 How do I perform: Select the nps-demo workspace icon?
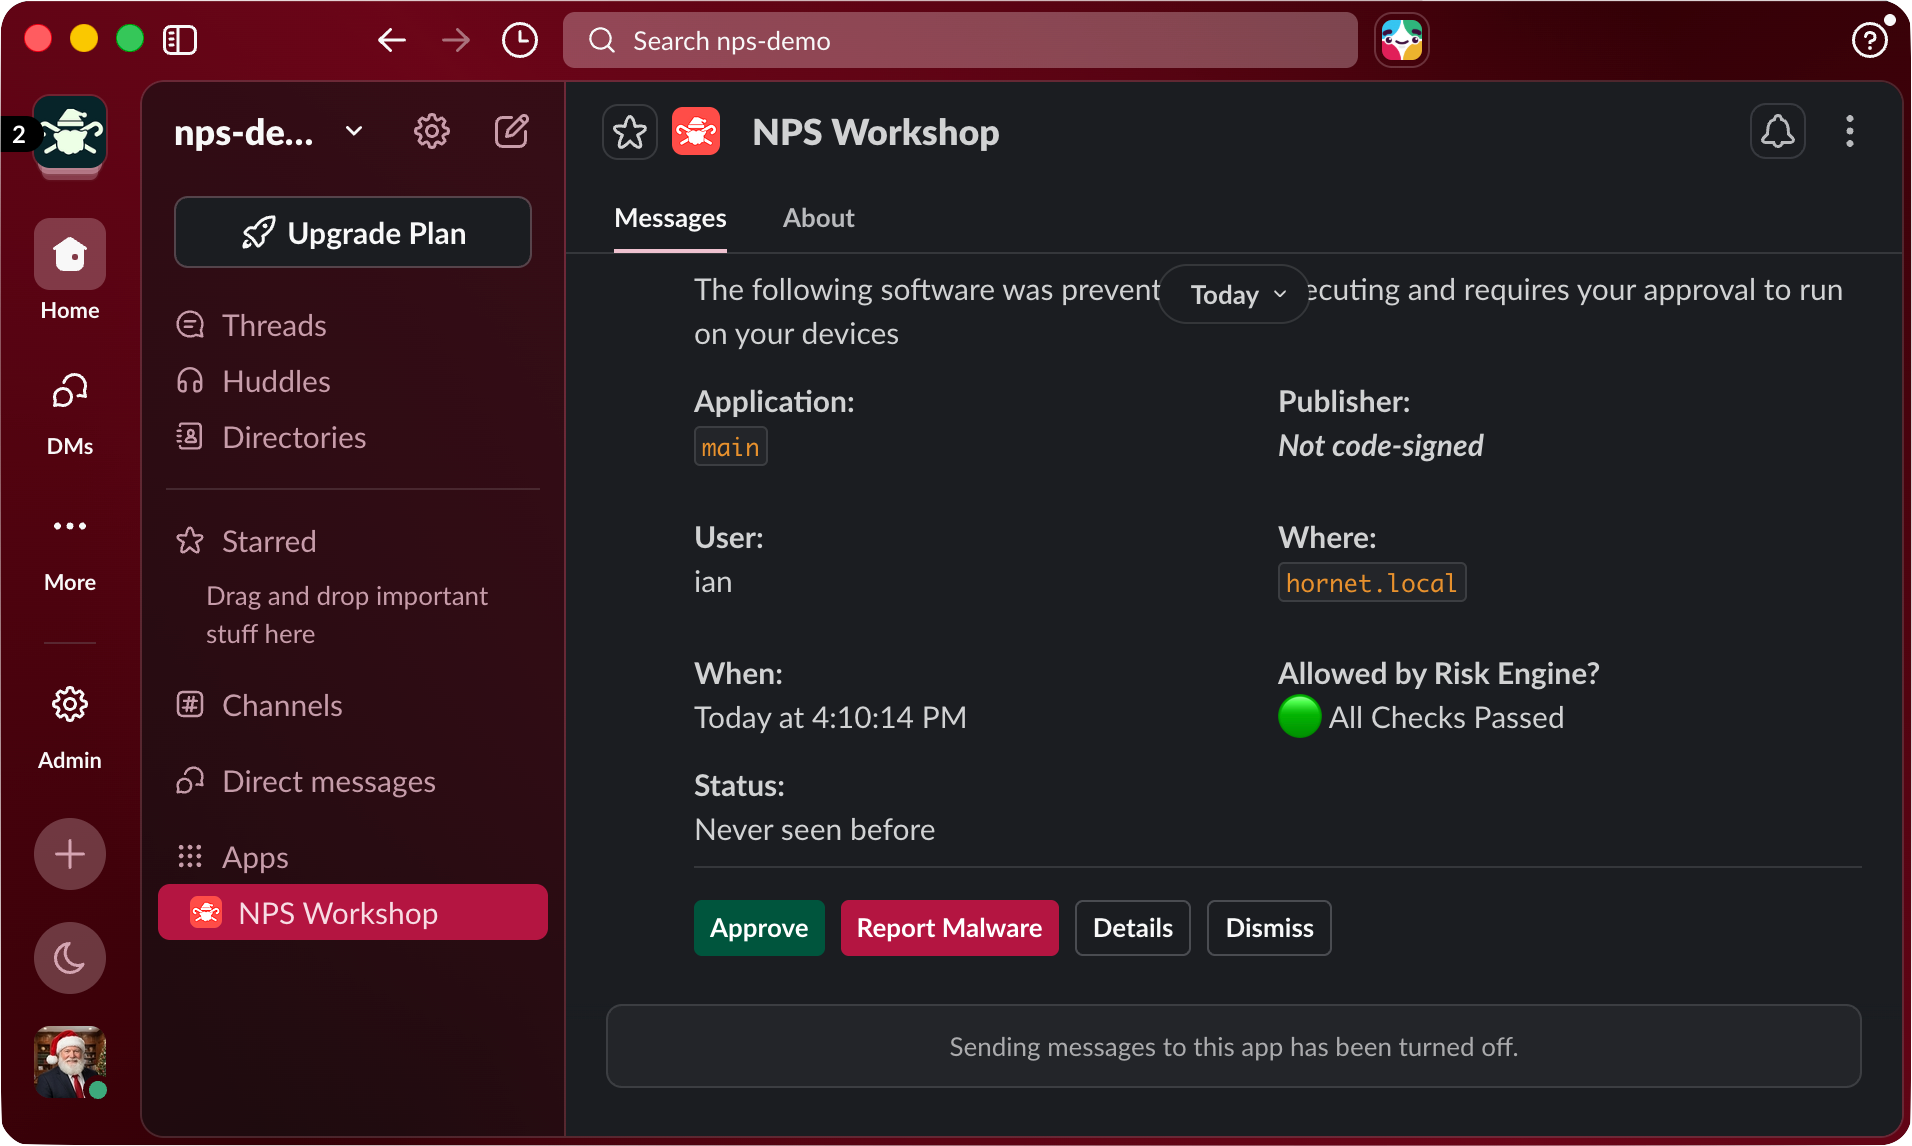pos(70,133)
